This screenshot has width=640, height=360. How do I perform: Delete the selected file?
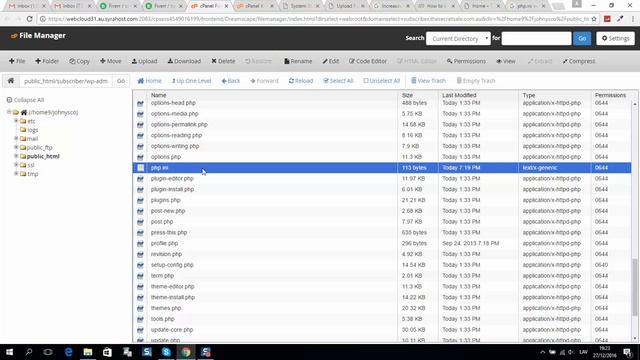pos(223,61)
